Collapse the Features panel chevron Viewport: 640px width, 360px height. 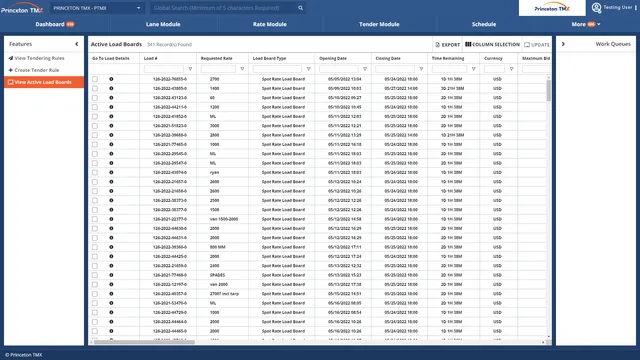(77, 44)
